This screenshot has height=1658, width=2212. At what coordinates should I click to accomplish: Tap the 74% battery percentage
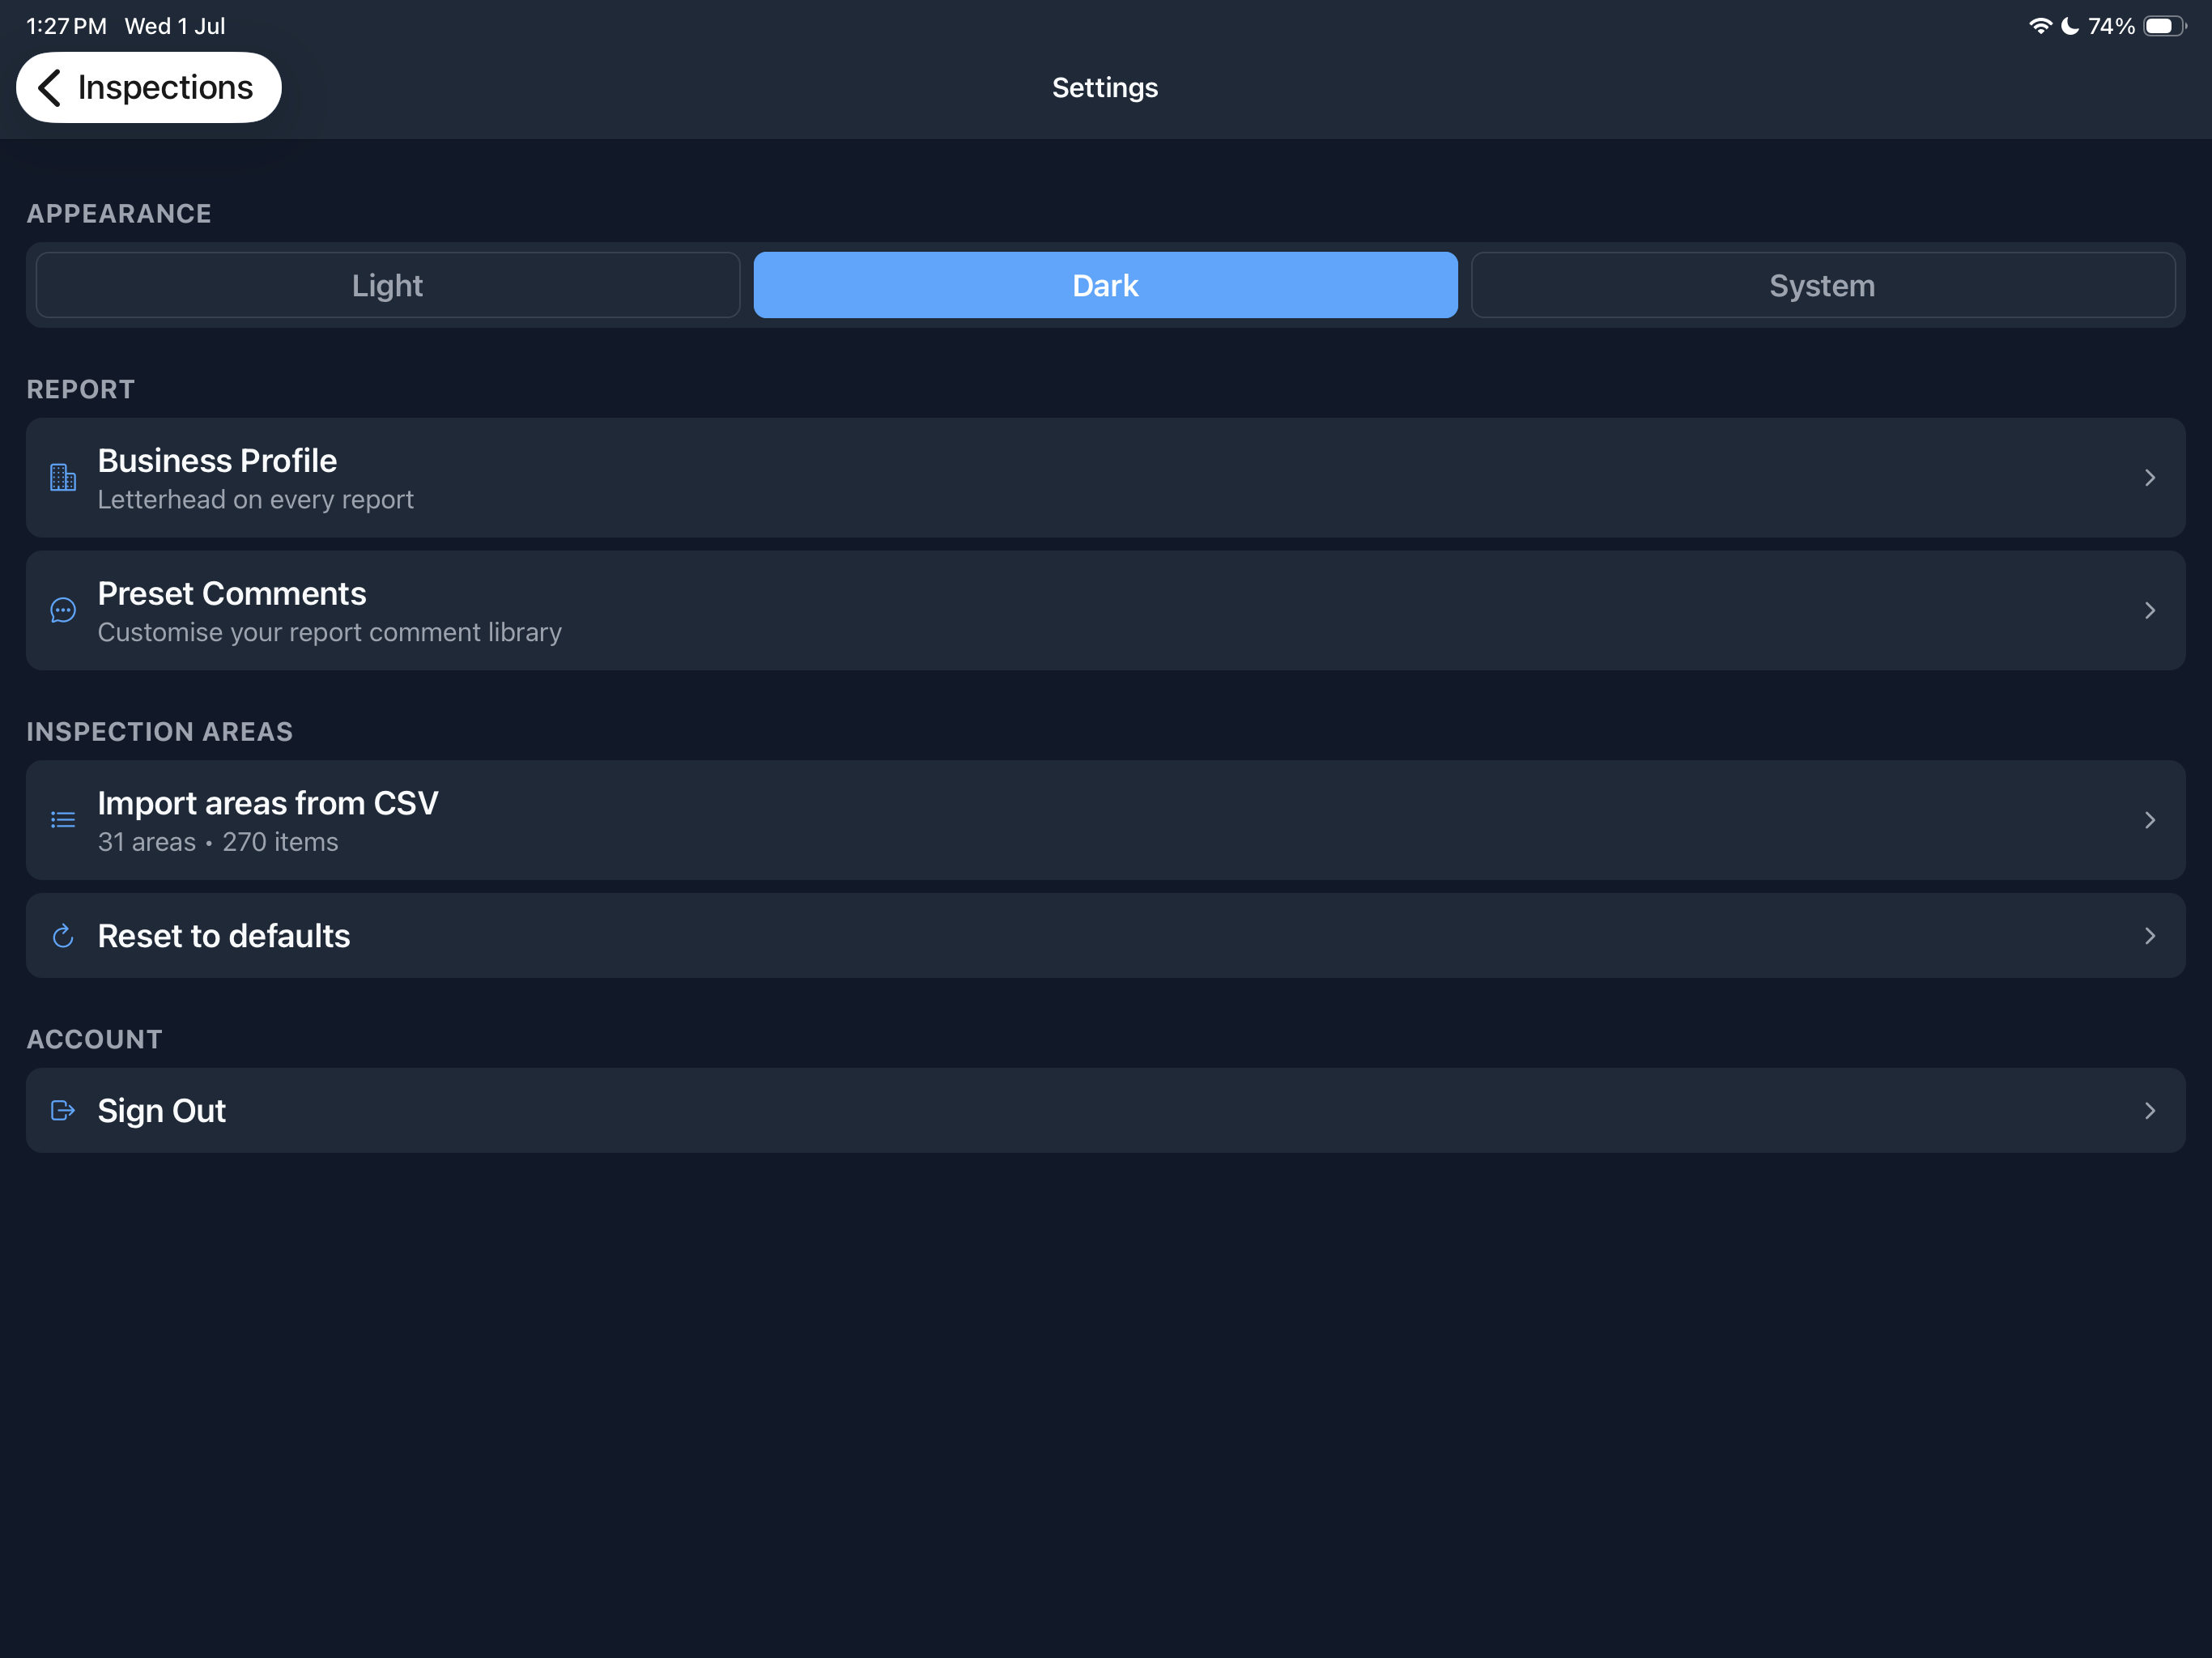pyautogui.click(x=2111, y=26)
